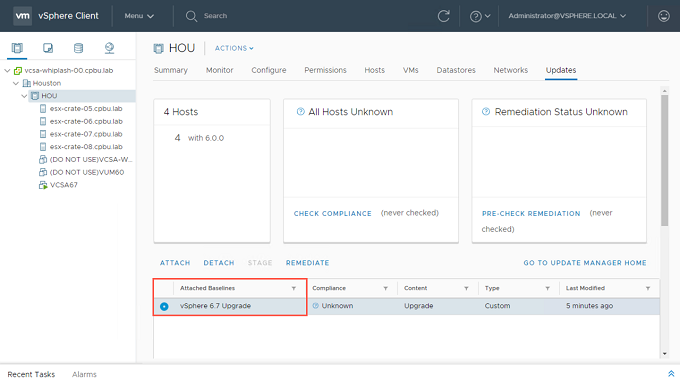Switch to the Configure tab

pos(269,70)
